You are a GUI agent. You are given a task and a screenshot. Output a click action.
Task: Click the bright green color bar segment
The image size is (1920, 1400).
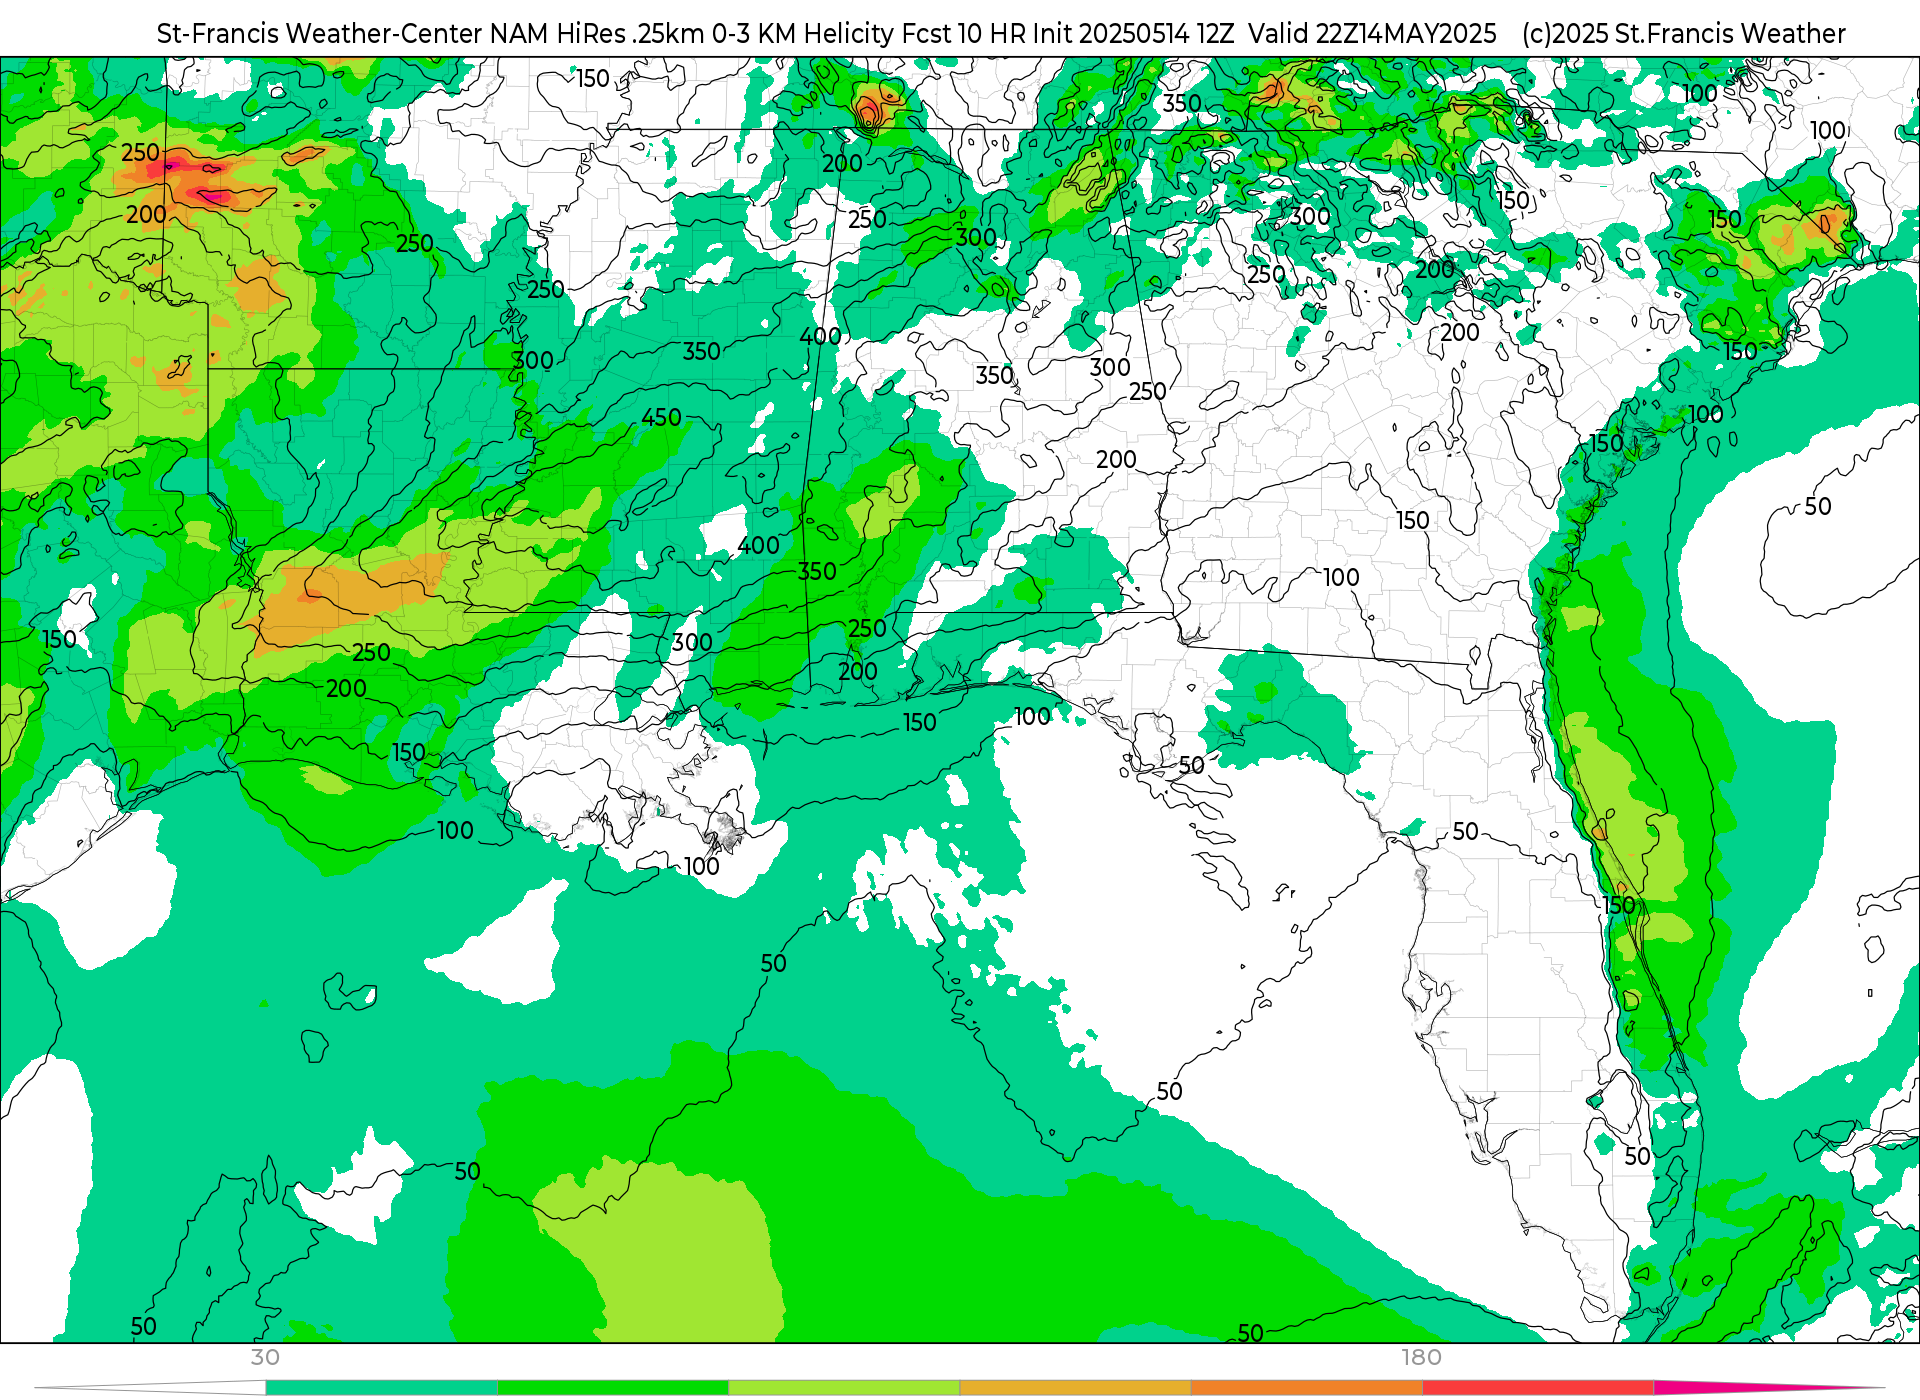(x=612, y=1388)
